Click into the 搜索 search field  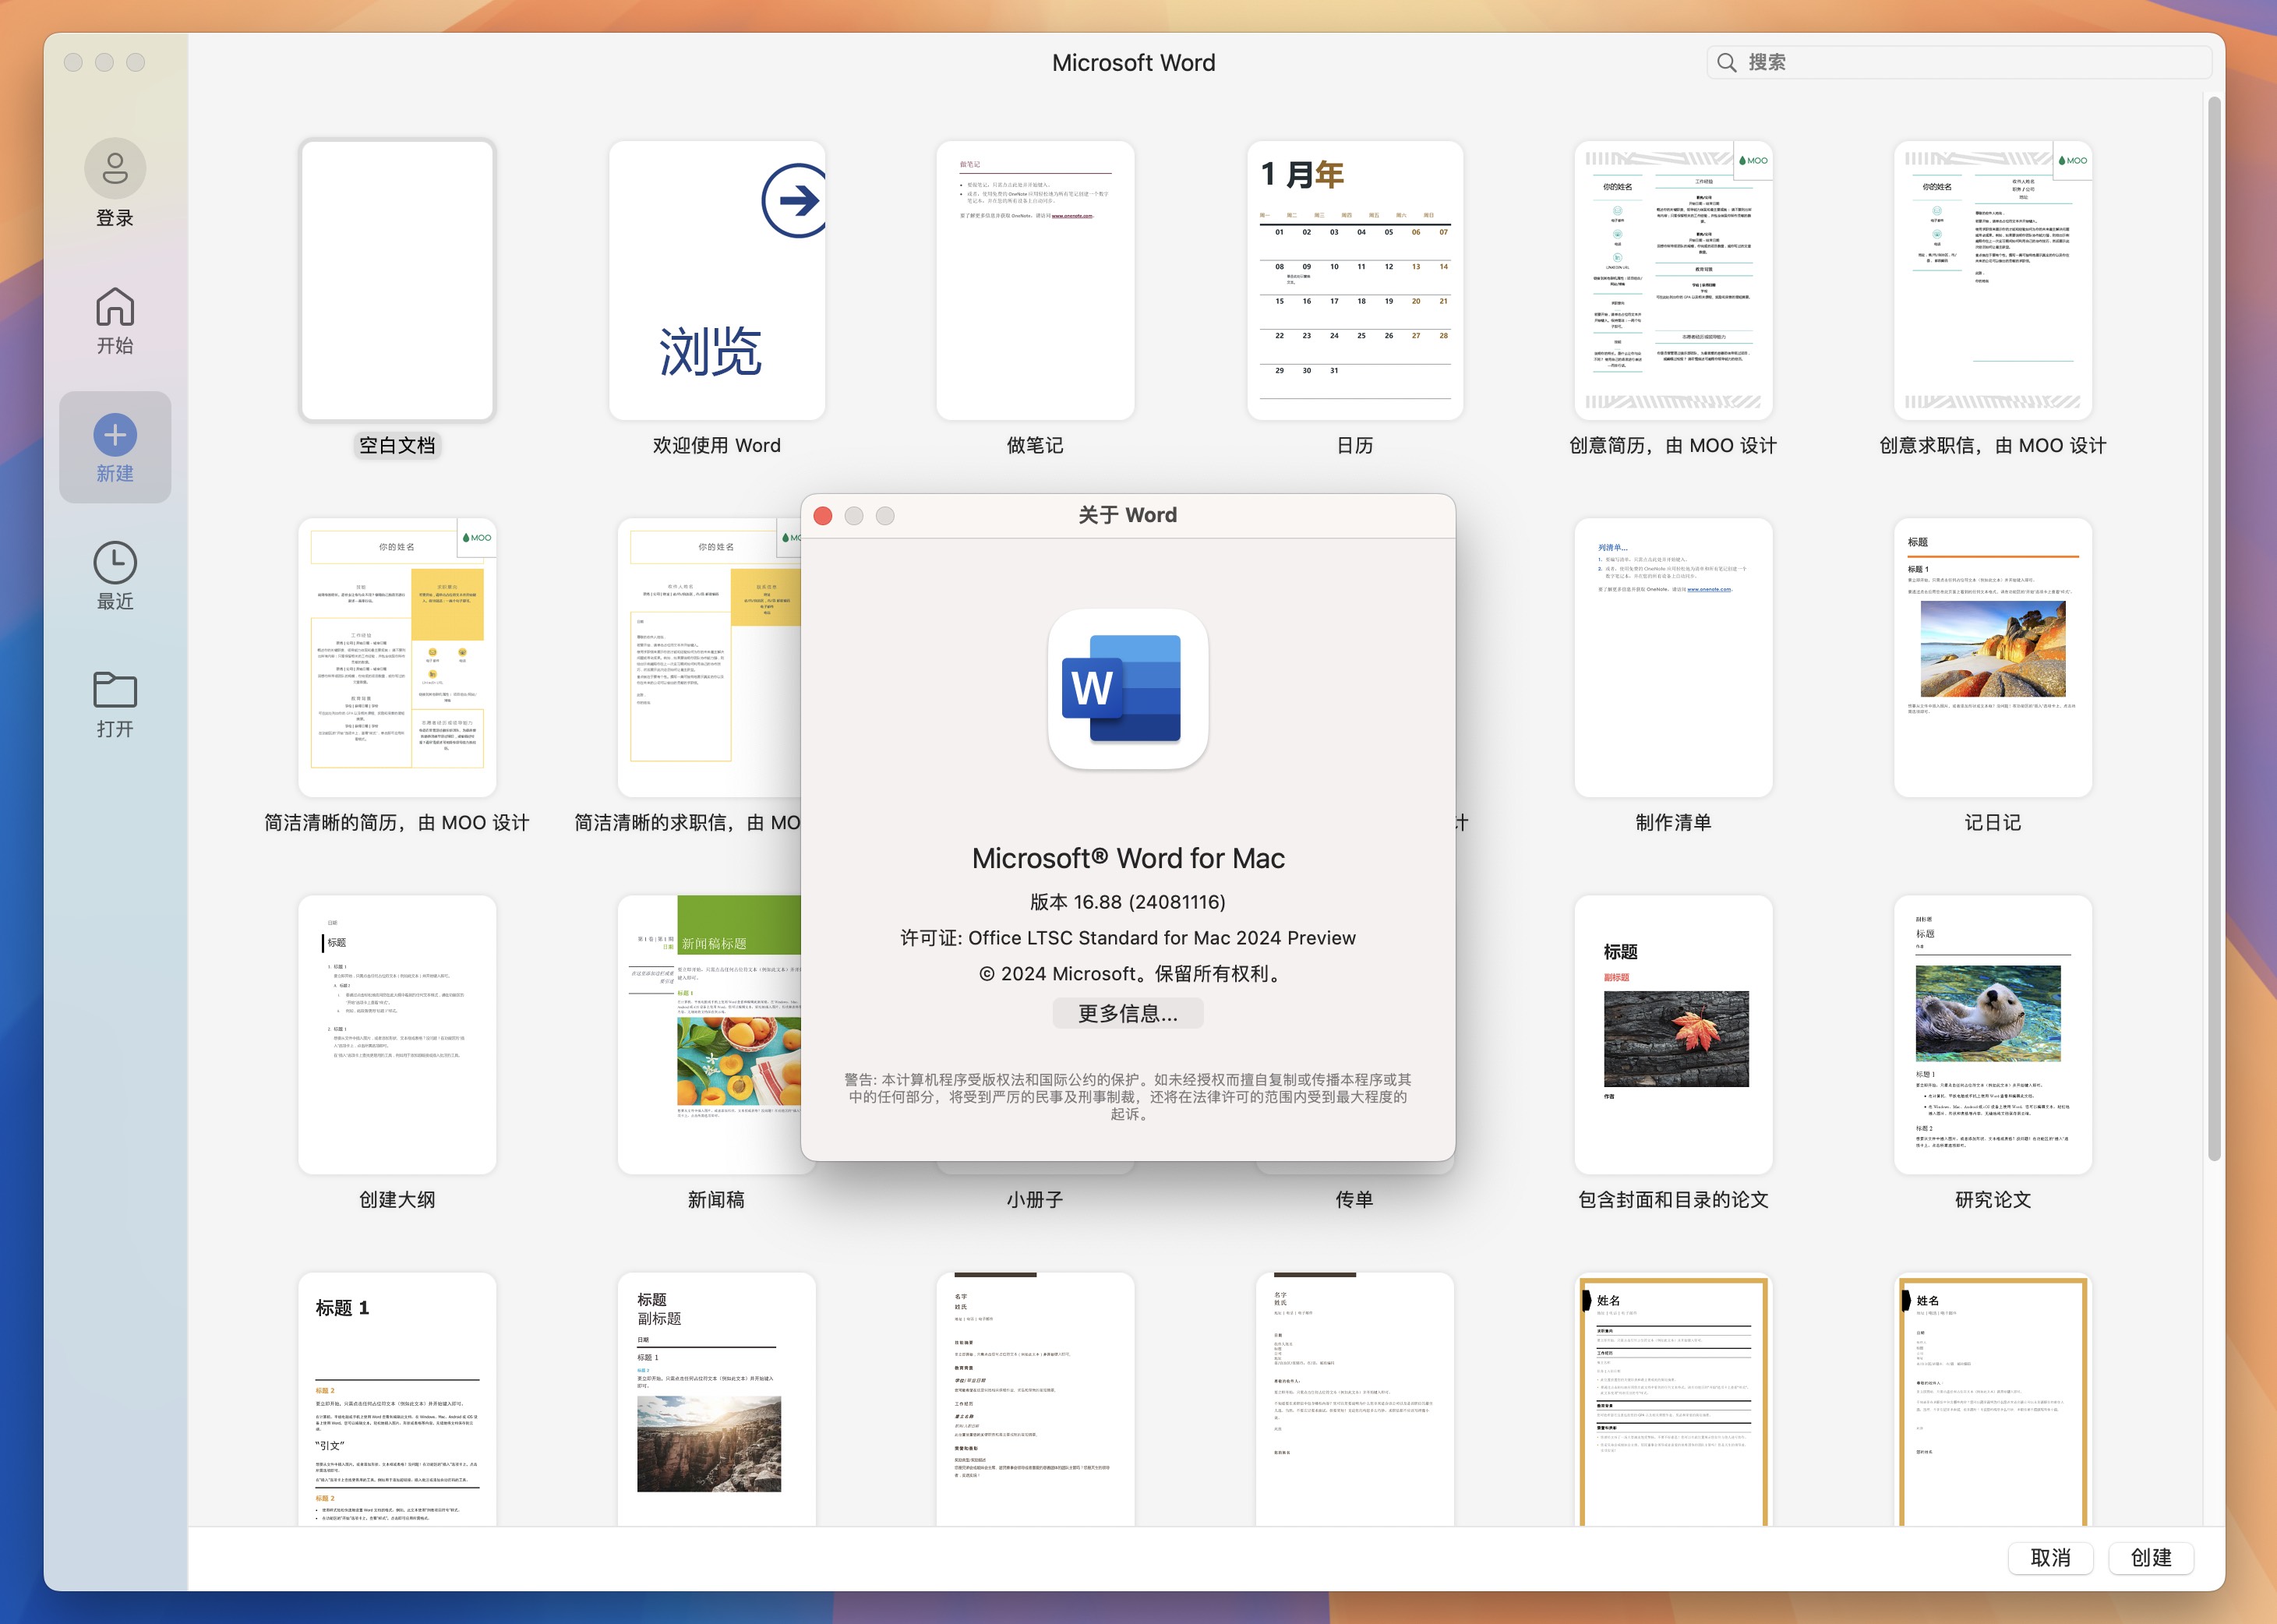[1958, 63]
